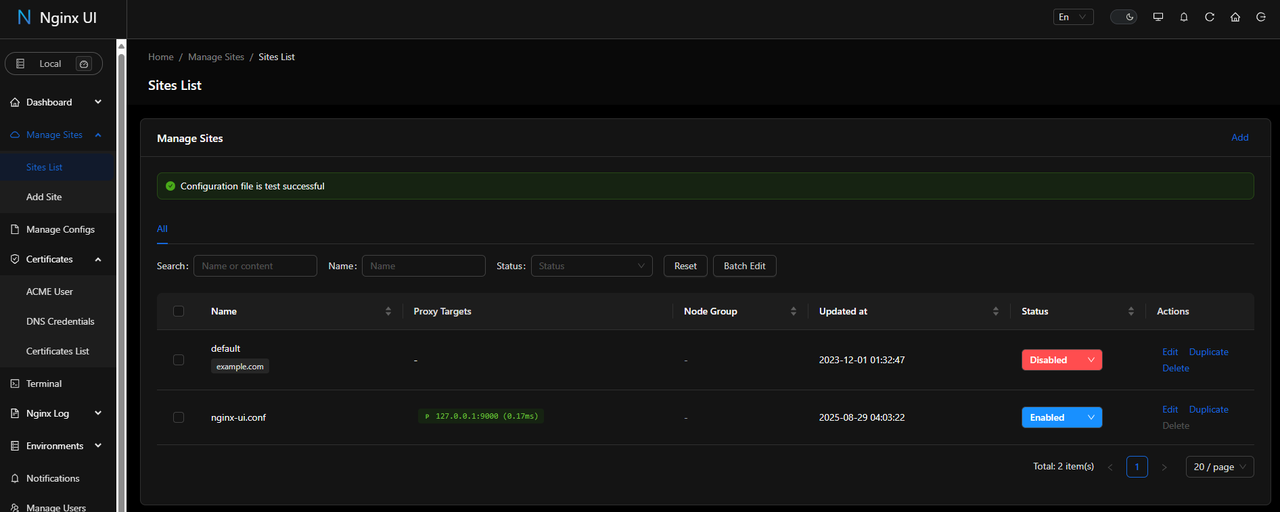
Task: Click the Terminal icon in sidebar
Action: point(15,384)
